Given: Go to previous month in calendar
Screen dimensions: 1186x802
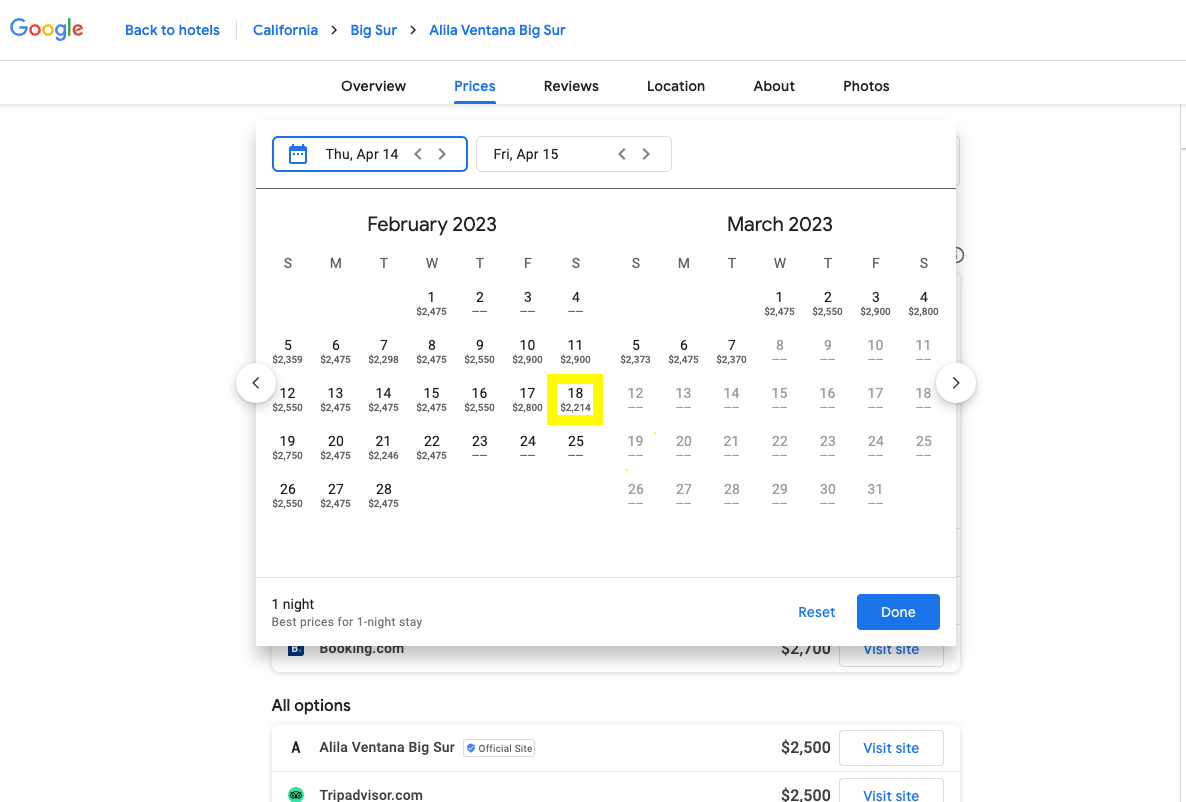Looking at the screenshot, I should (x=256, y=383).
